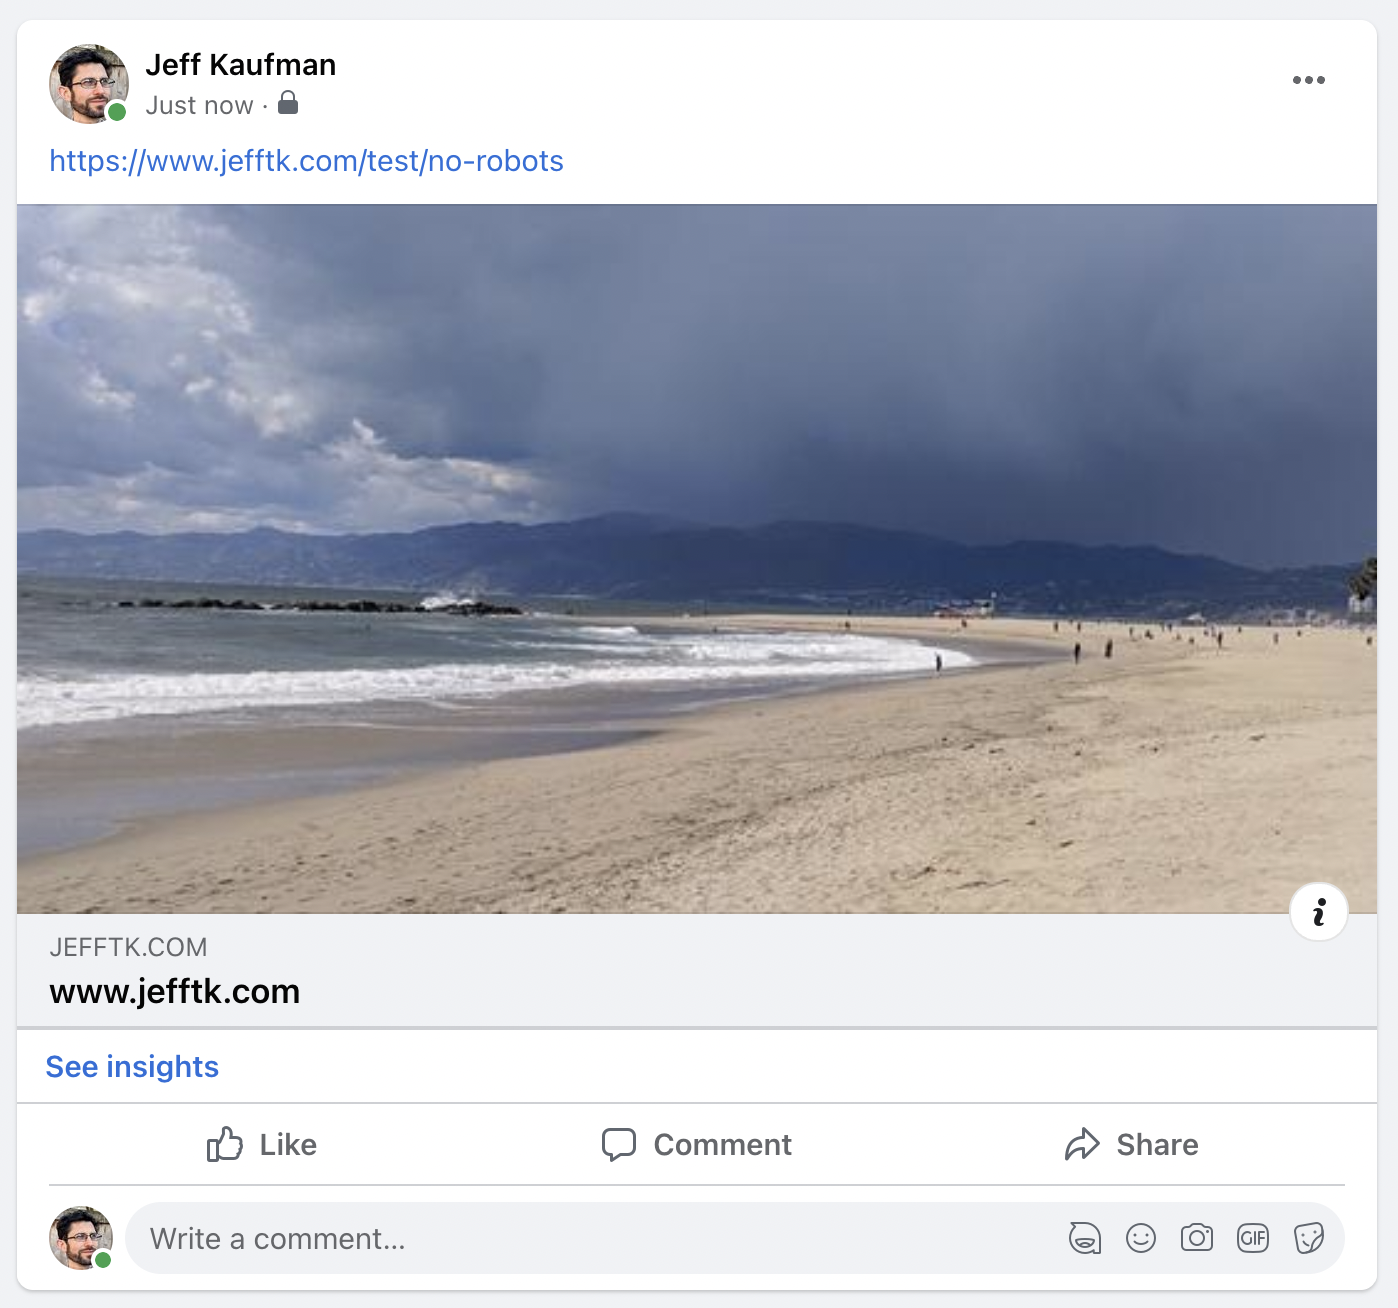The height and width of the screenshot is (1308, 1398).
Task: Open the post options three-dot menu
Action: (x=1310, y=79)
